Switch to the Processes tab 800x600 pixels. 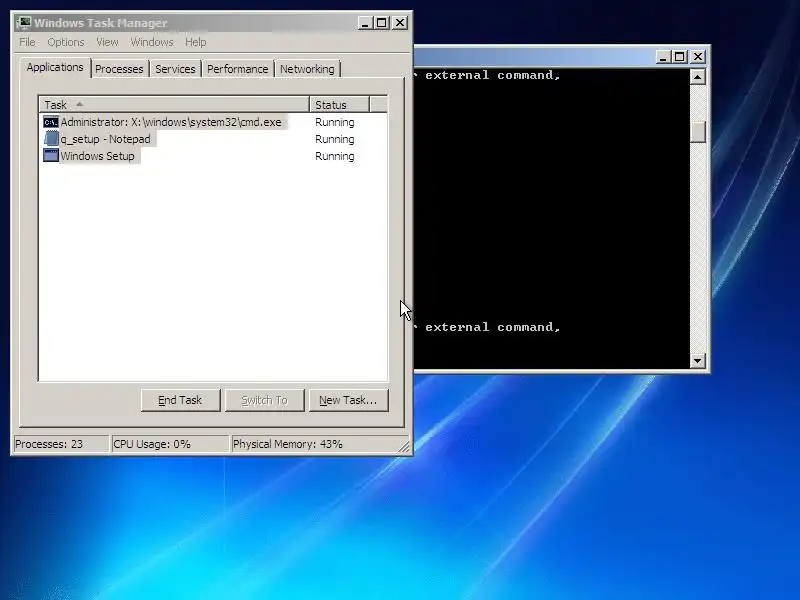(x=119, y=69)
